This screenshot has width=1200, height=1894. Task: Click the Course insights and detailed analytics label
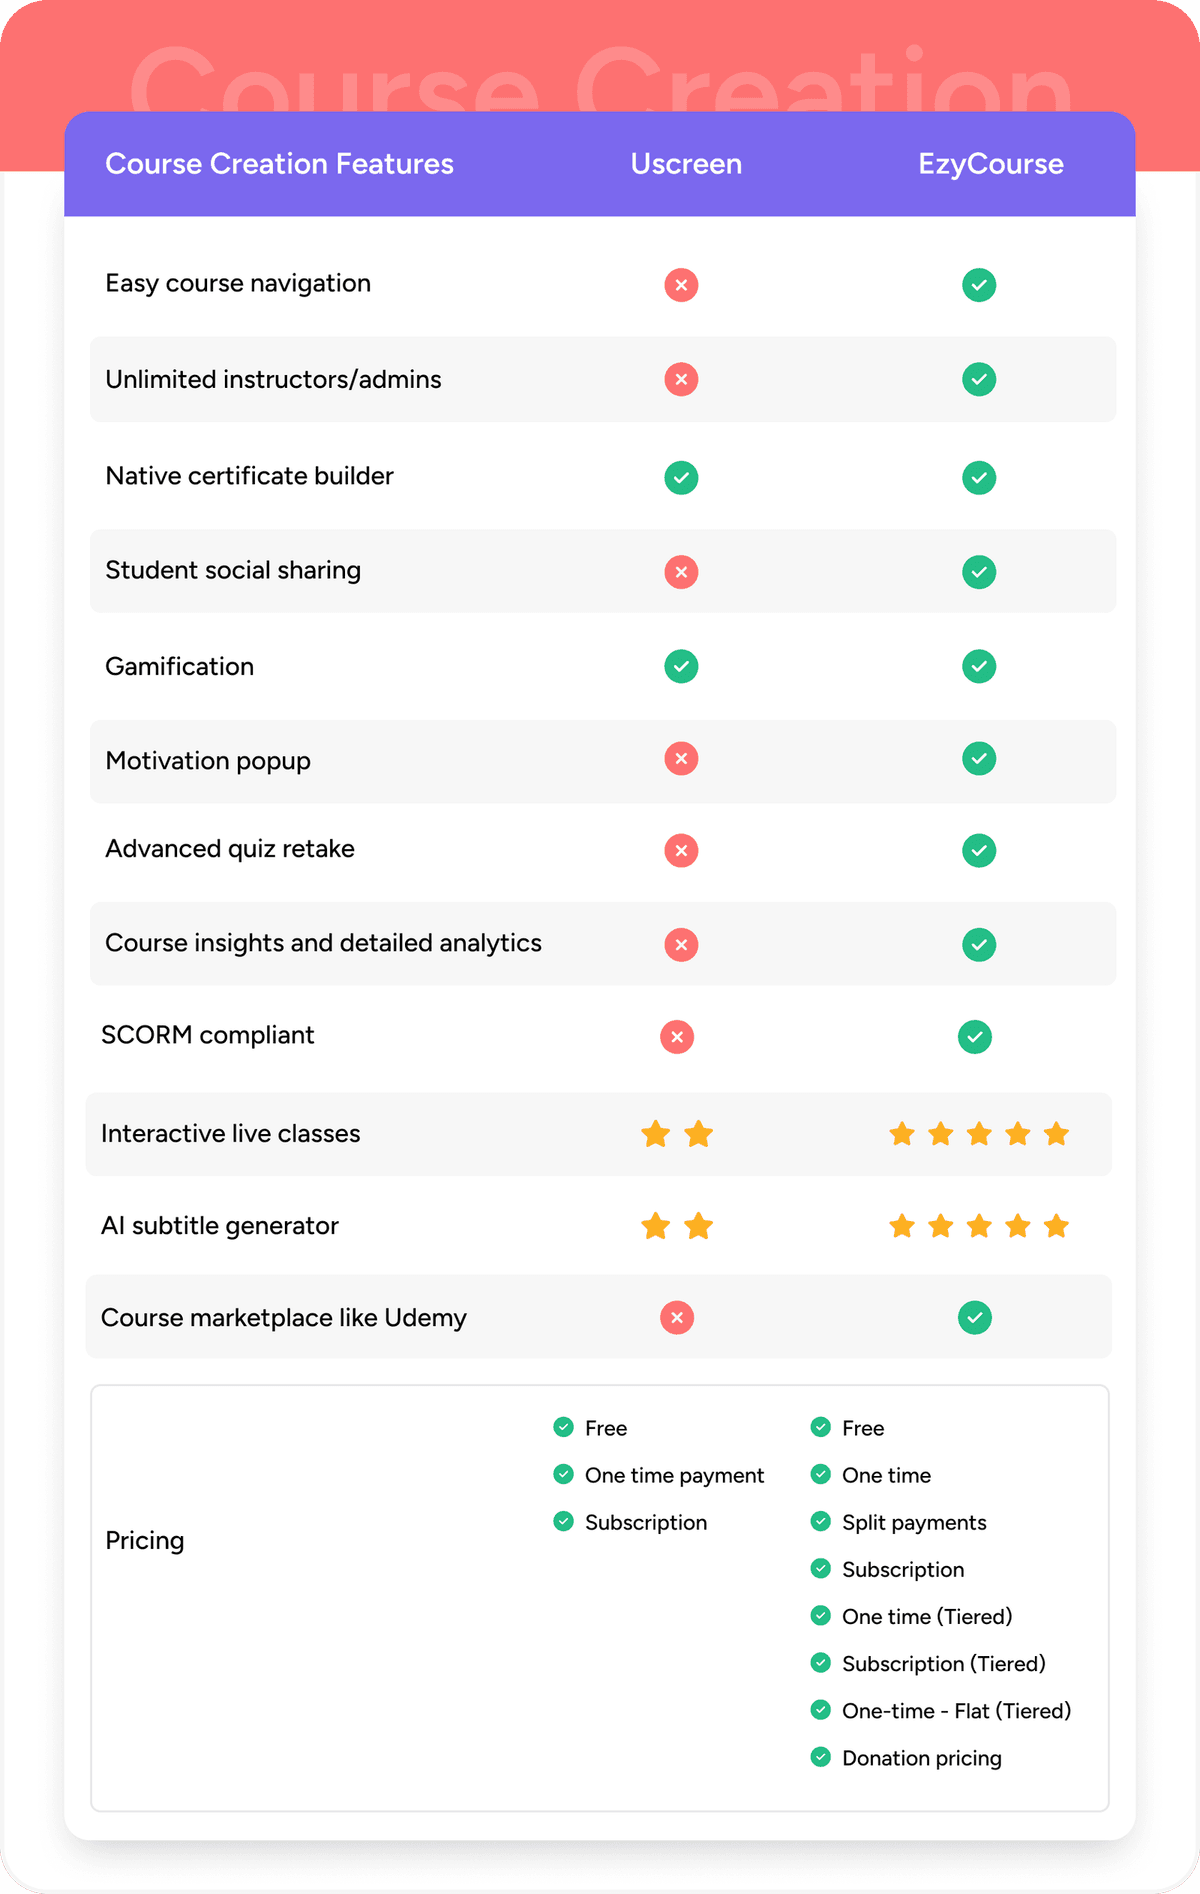coord(323,943)
